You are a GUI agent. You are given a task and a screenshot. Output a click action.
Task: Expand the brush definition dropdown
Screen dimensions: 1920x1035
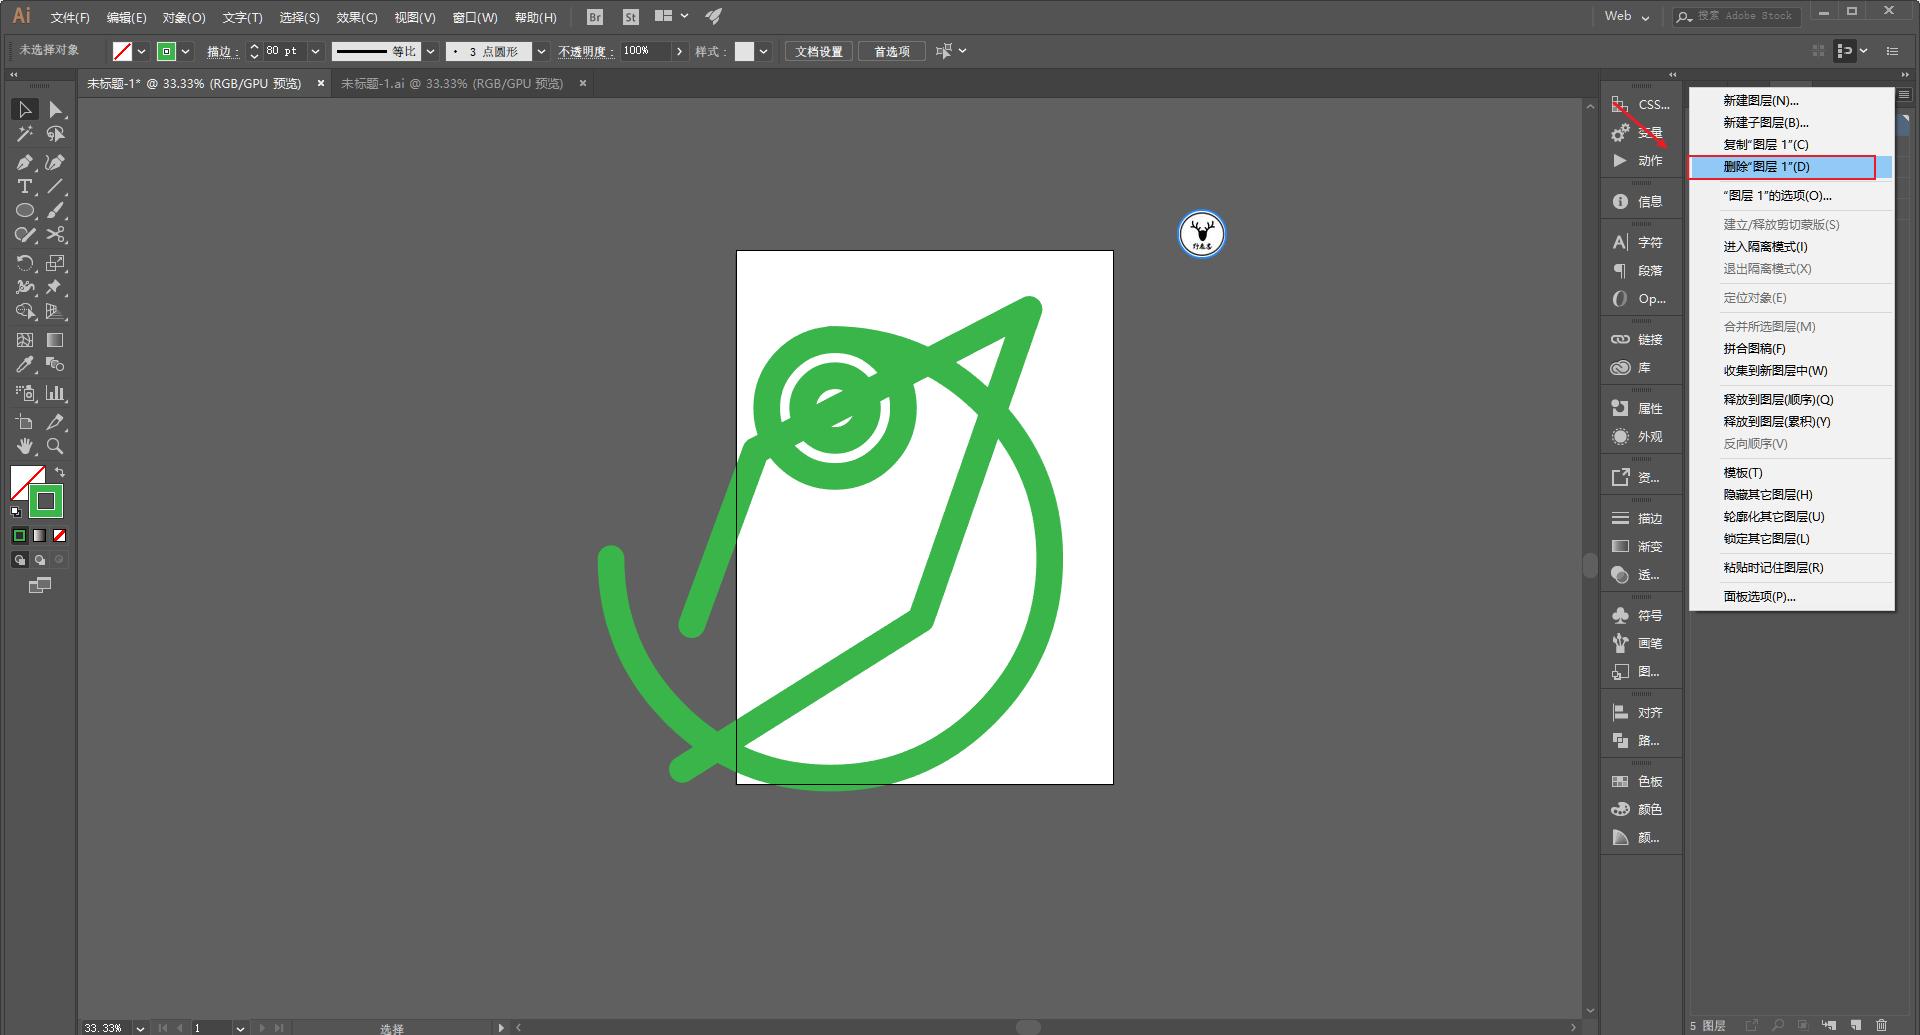click(541, 51)
